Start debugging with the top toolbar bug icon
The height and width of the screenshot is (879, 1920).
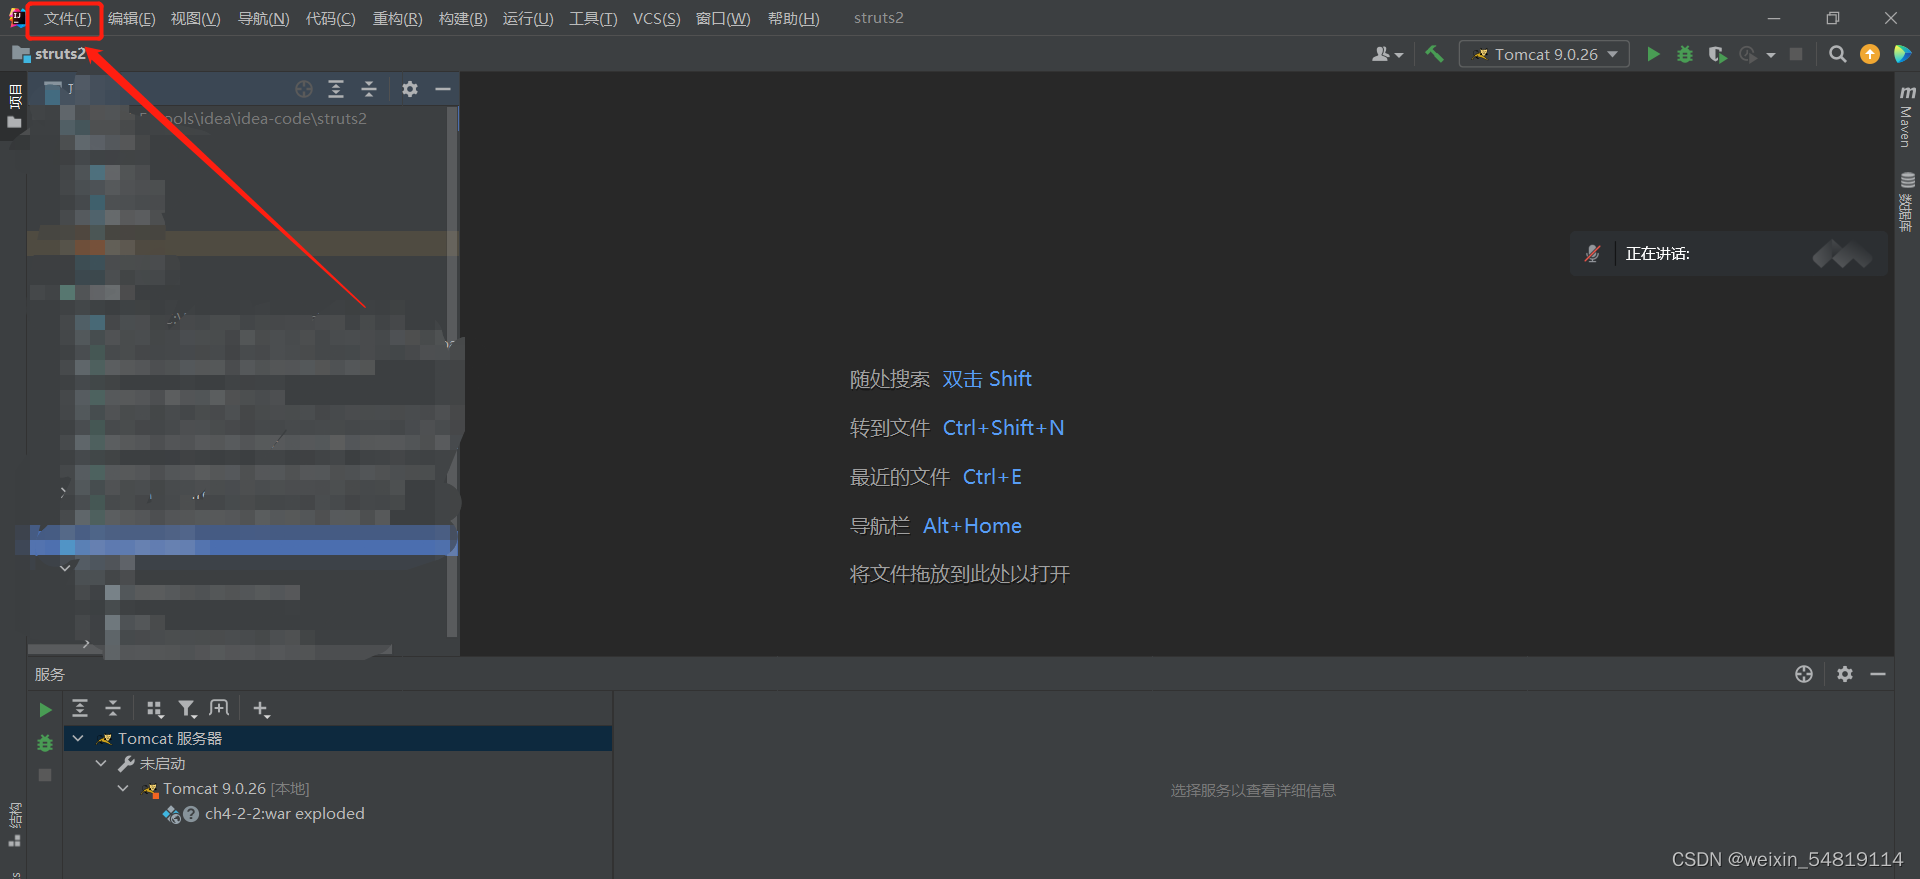point(1685,54)
